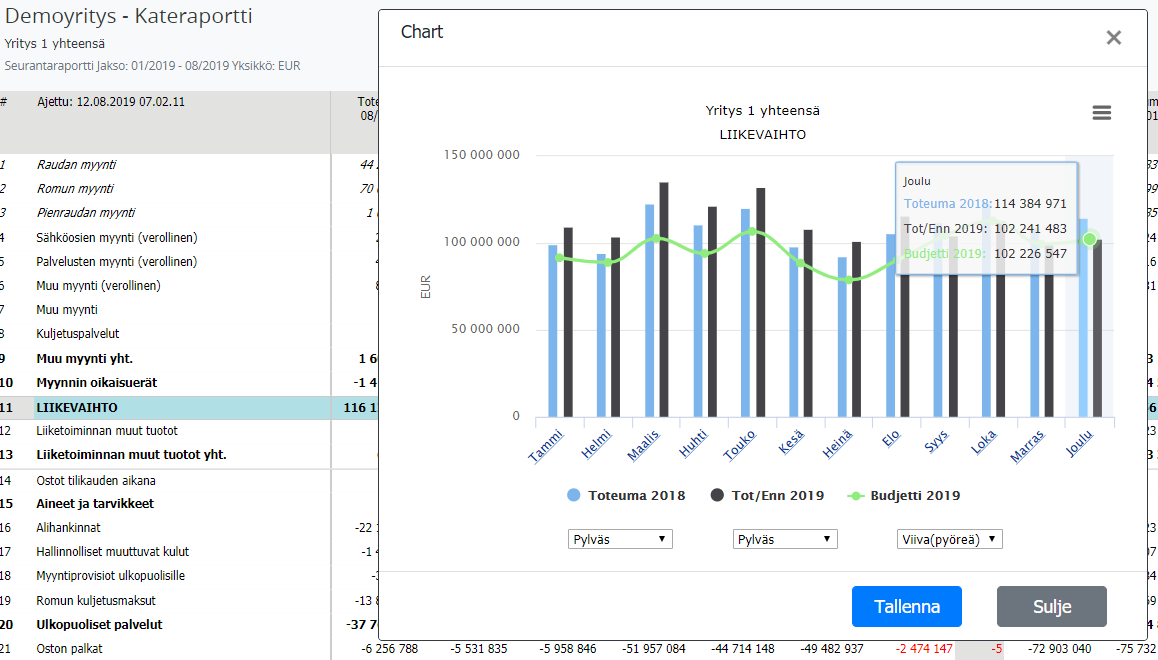This screenshot has width=1158, height=660.
Task: Click the Maalis month axis link
Action: click(x=643, y=445)
